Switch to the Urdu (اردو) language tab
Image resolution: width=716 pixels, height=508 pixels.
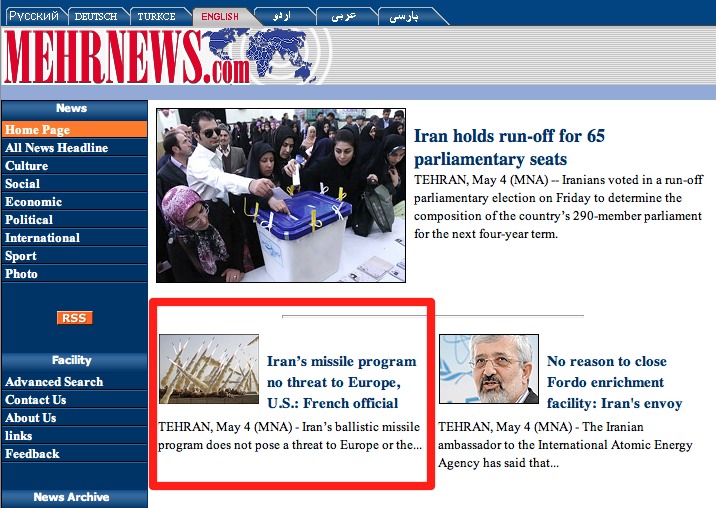point(282,16)
